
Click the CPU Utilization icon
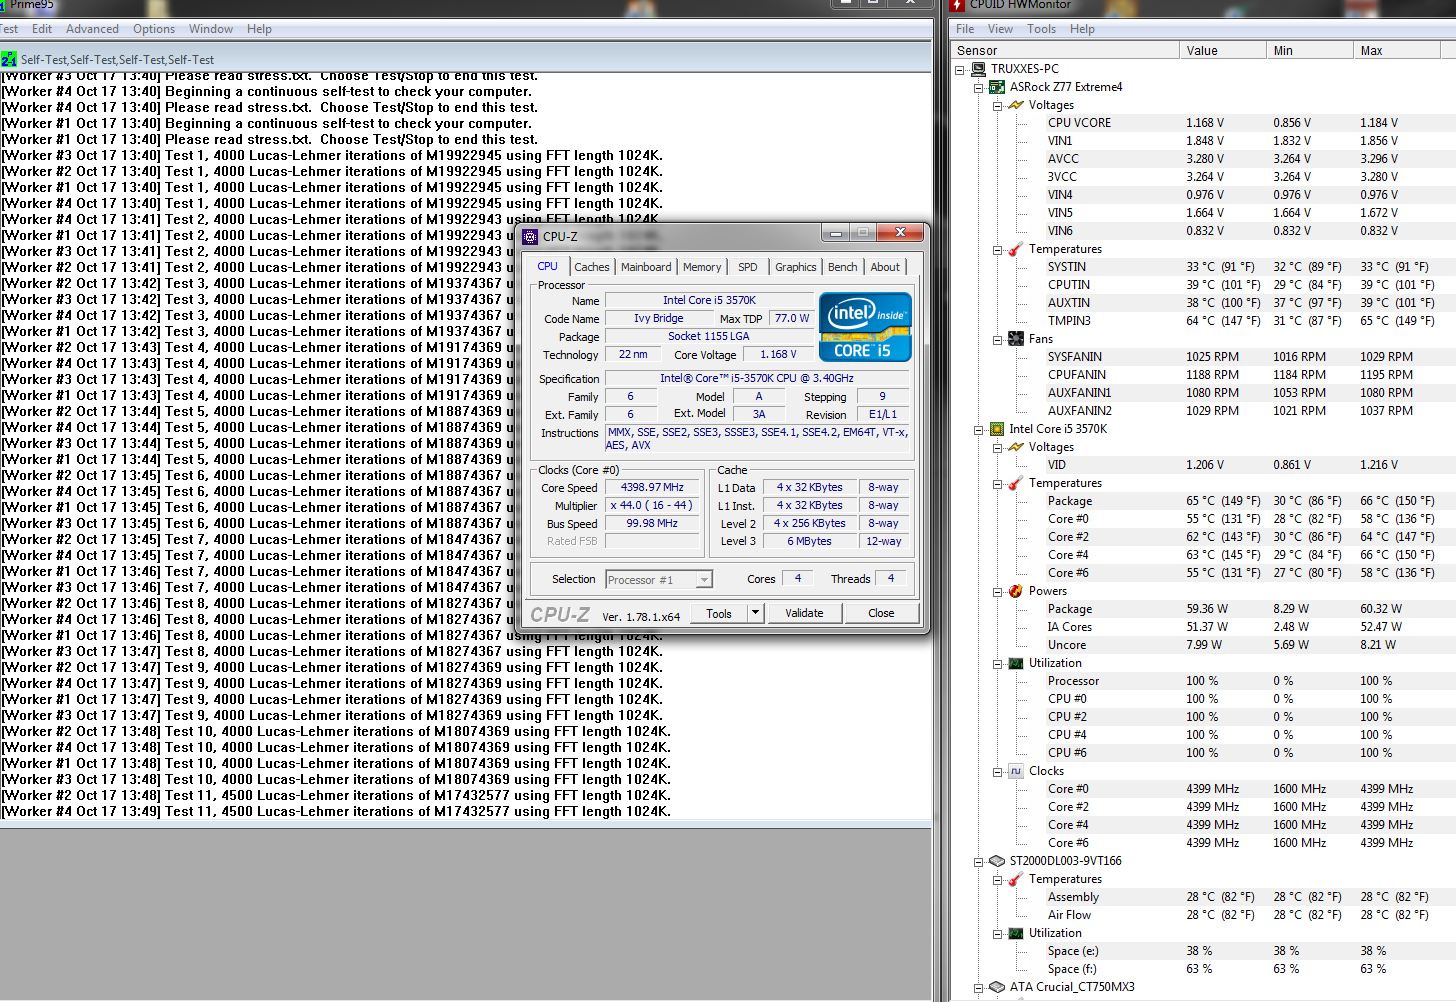tap(1016, 663)
